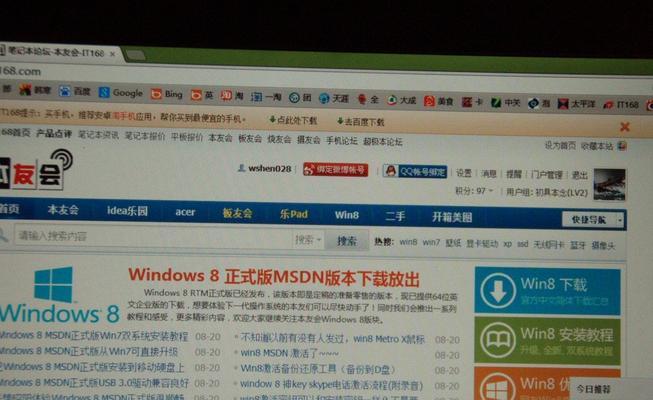Open the 搜索 type dropdown in search box
Screen dimensions: 653x400
coord(308,240)
